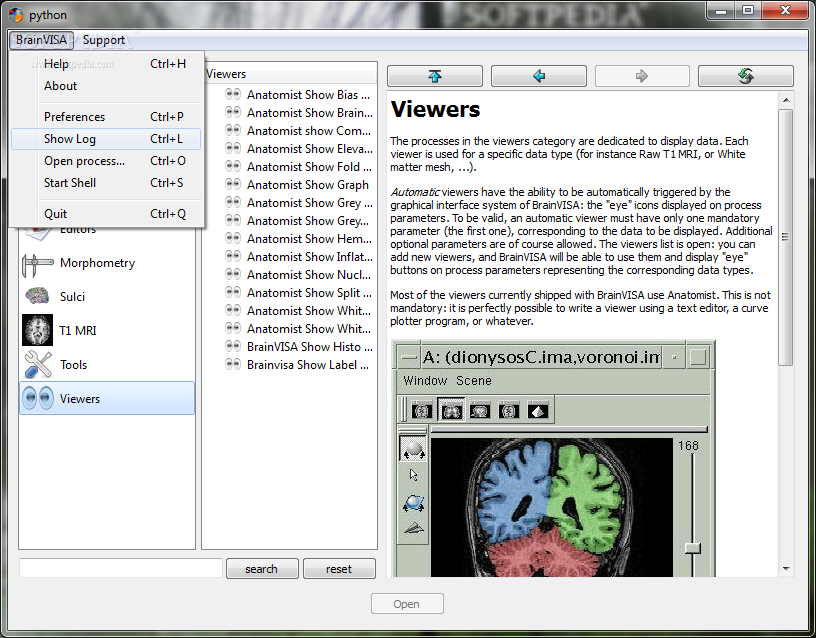The width and height of the screenshot is (816, 638).
Task: Click eyes icon beside Brainvisa Show Label
Action: 233,364
